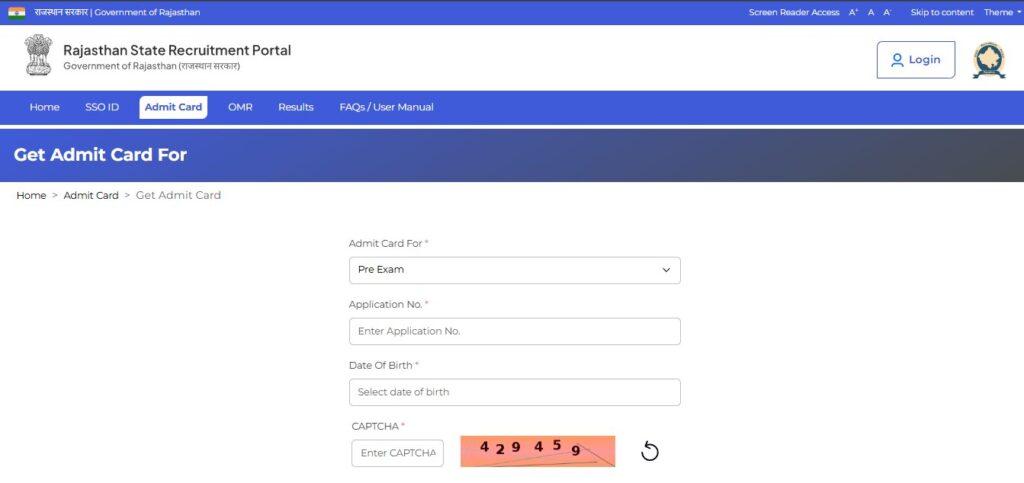Image resolution: width=1024 pixels, height=483 pixels.
Task: Expand the Pre Exam chevron arrow
Action: pyautogui.click(x=666, y=270)
